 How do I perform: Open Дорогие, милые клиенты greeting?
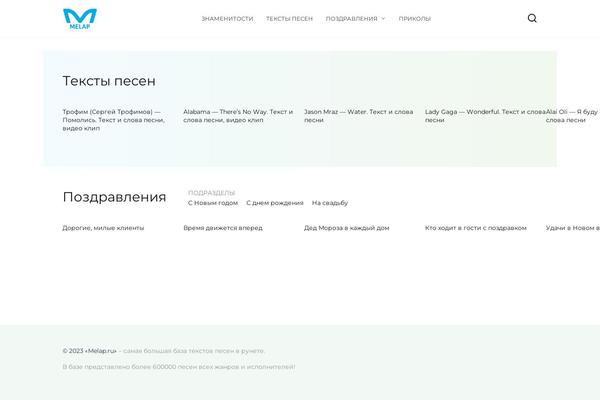click(x=103, y=228)
